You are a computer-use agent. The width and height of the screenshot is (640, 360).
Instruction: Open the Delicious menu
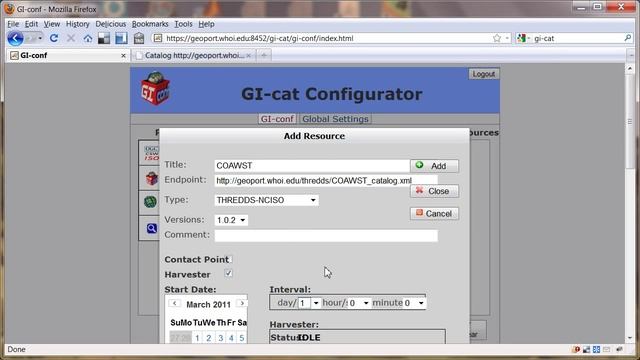click(x=111, y=24)
